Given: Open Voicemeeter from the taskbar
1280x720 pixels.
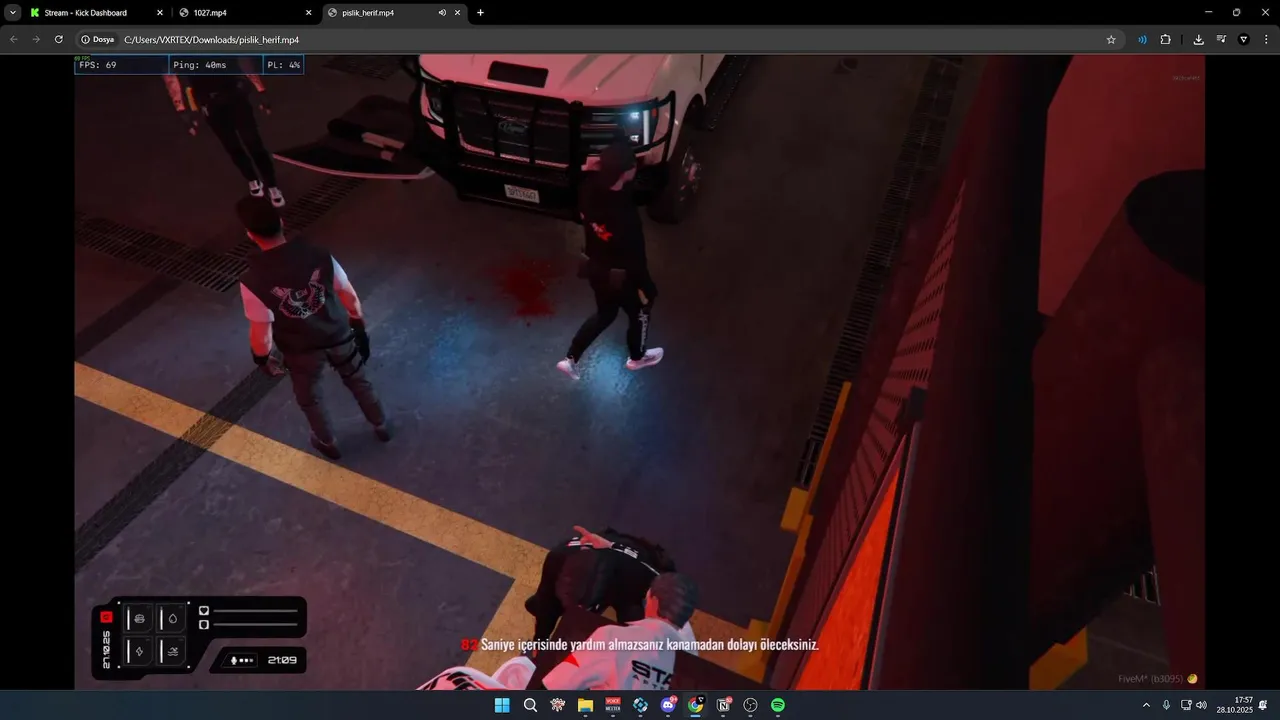Looking at the screenshot, I should pos(613,705).
